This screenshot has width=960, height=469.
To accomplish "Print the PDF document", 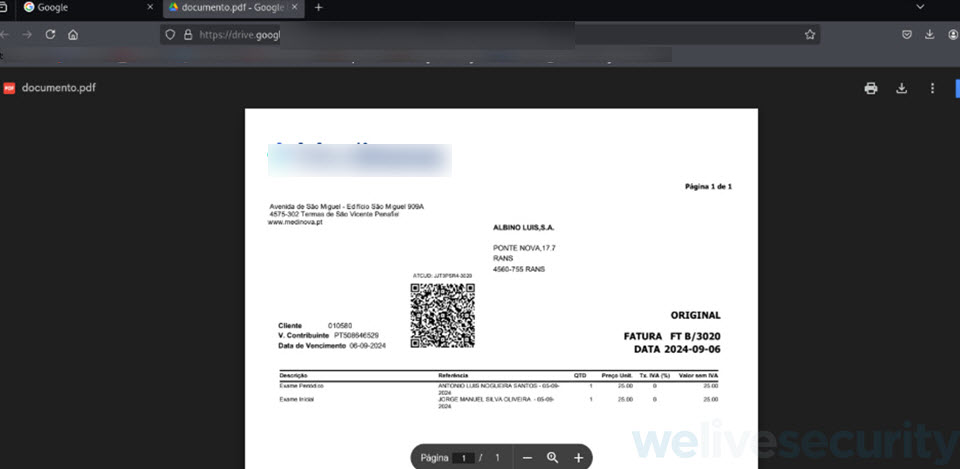I will click(871, 88).
